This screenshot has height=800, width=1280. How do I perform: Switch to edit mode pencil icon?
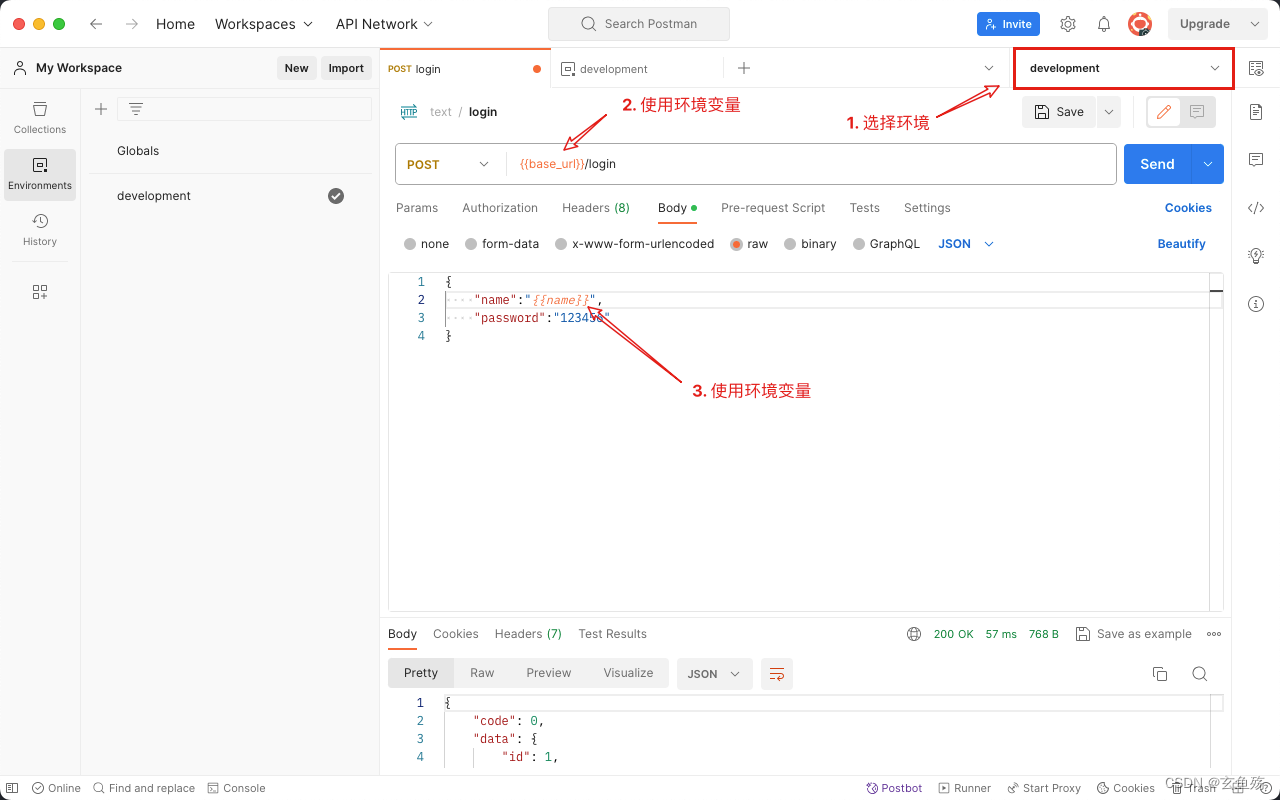pyautogui.click(x=1163, y=112)
